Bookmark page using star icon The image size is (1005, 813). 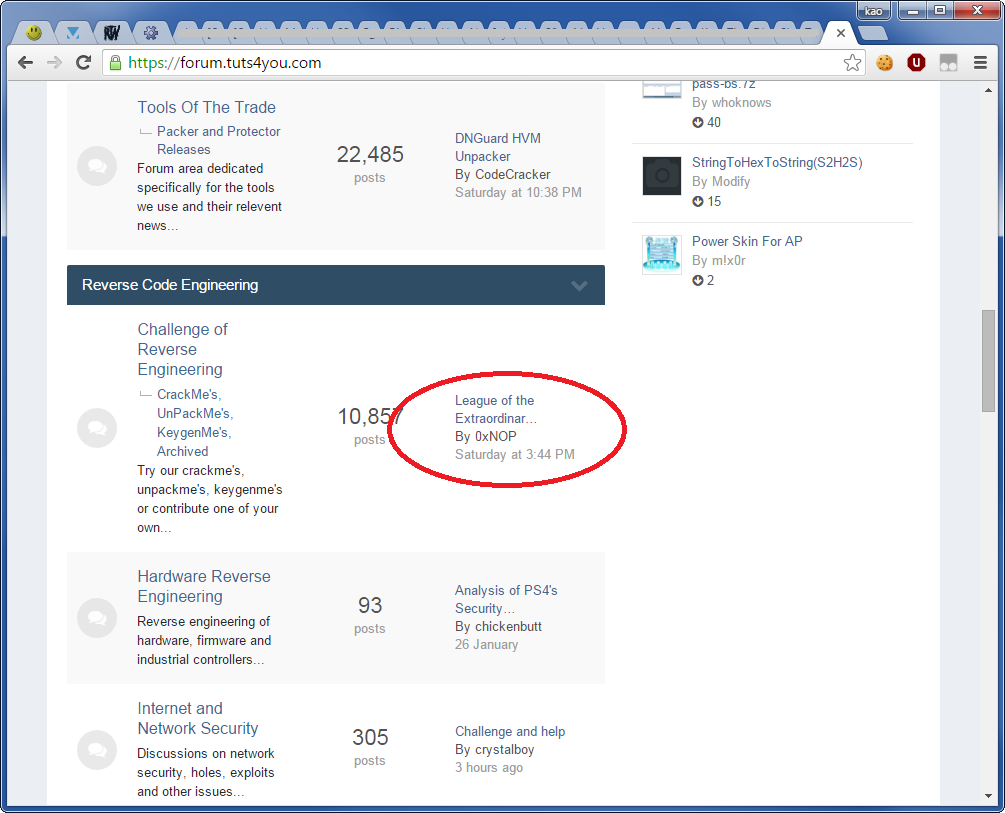pos(852,63)
